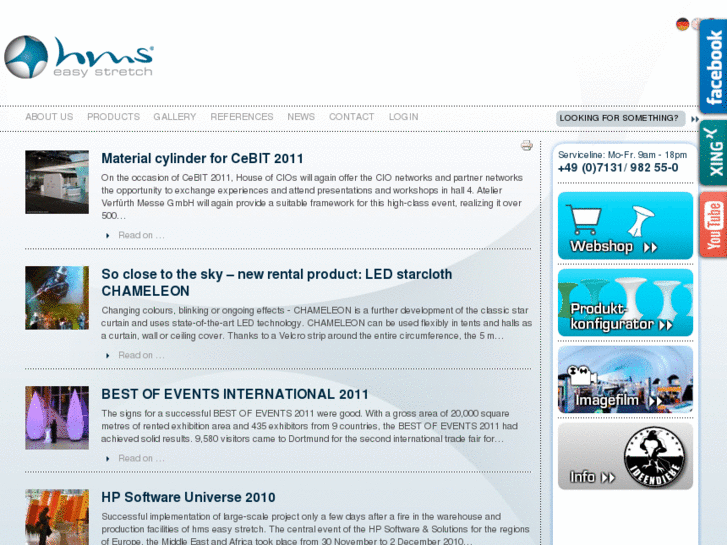
Task: Print the page via printer icon
Action: coord(526,146)
